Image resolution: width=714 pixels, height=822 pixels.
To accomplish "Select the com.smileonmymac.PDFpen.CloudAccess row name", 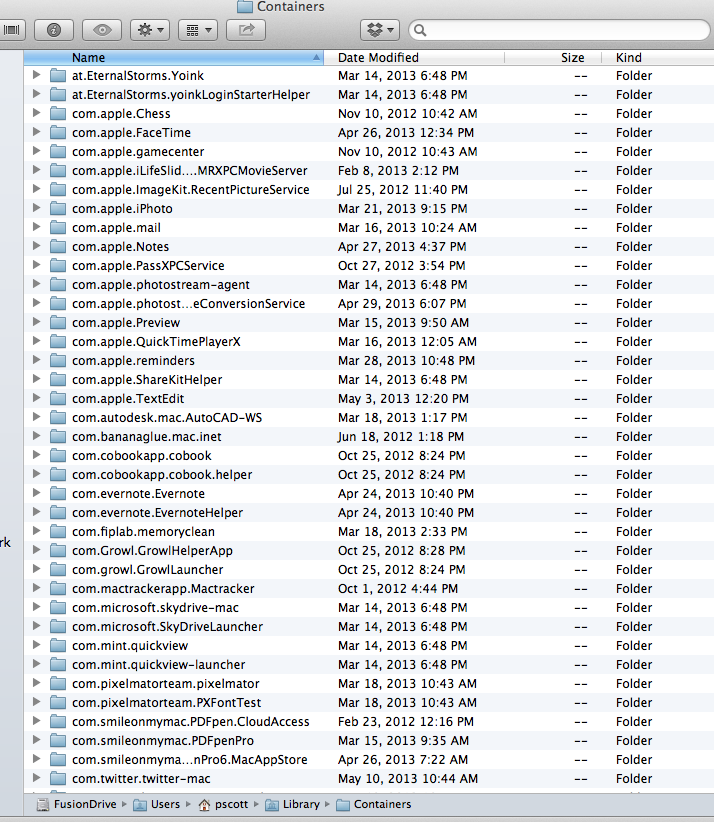I will coord(191,721).
